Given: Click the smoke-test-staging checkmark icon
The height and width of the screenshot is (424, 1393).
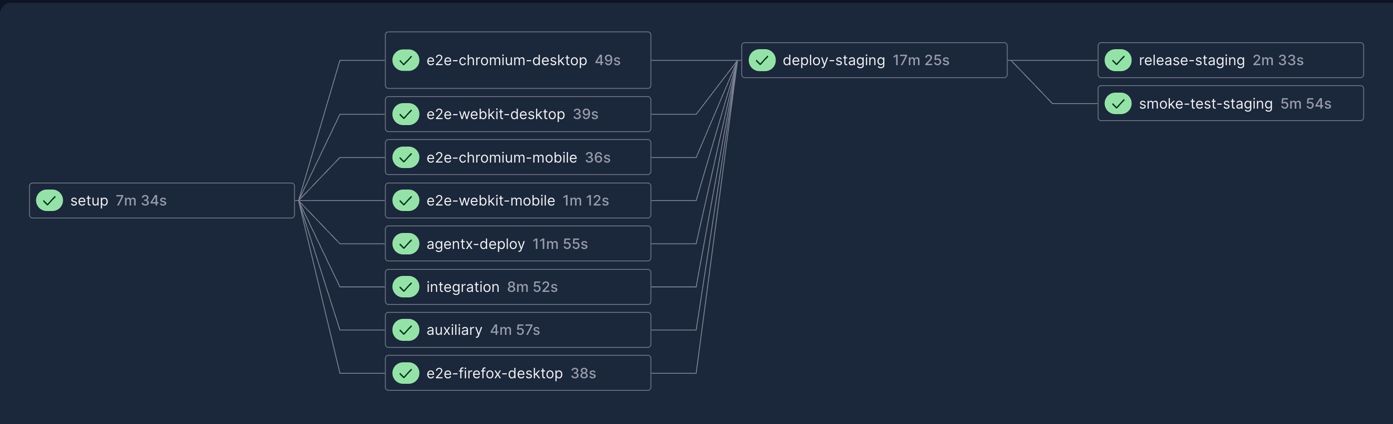Looking at the screenshot, I should pos(1118,104).
